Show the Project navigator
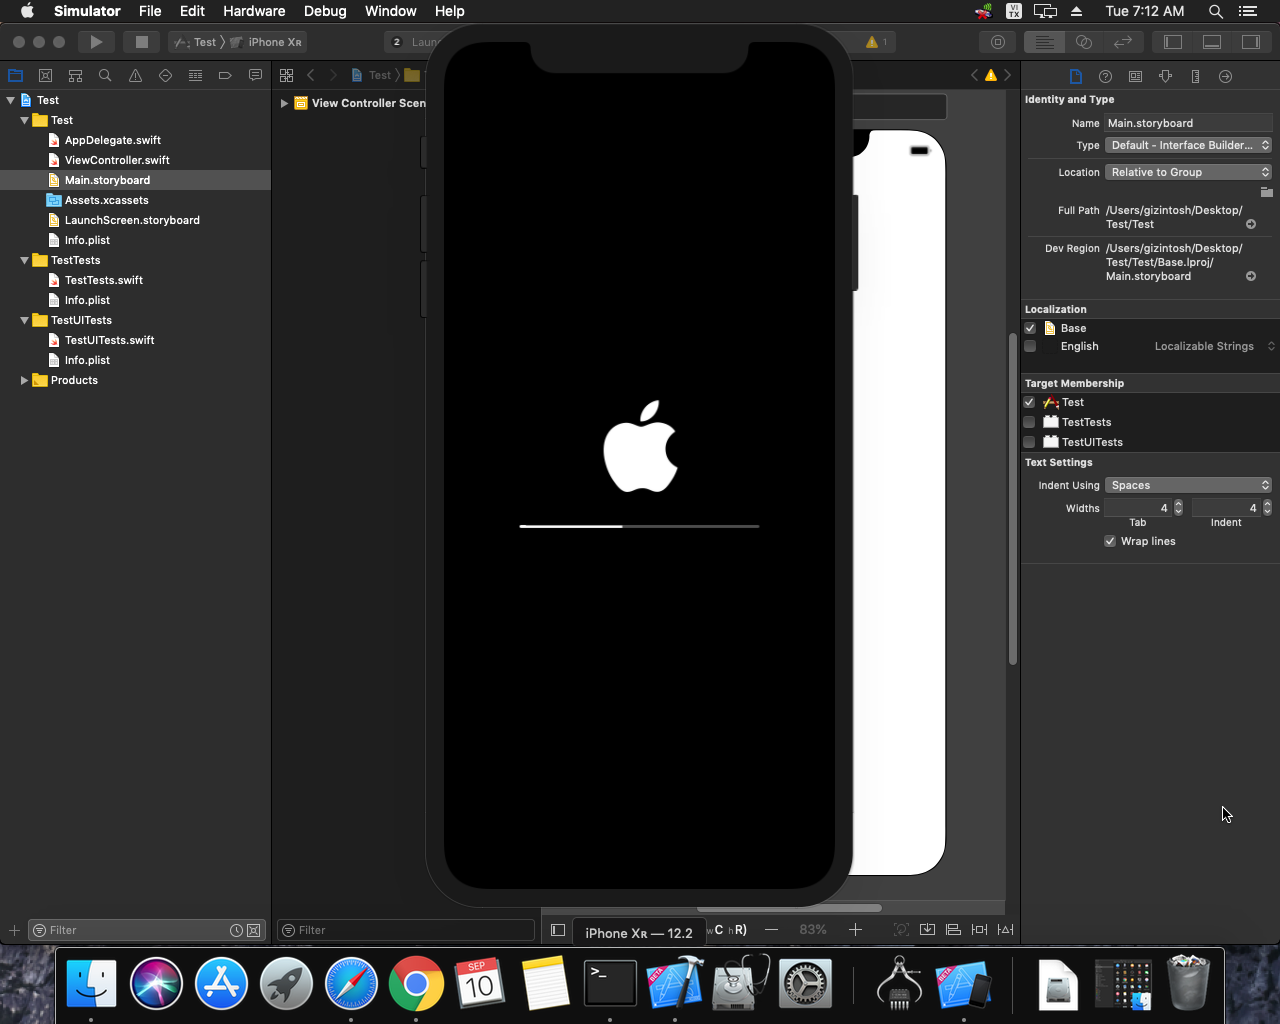Image resolution: width=1280 pixels, height=1024 pixels. click(x=15, y=76)
